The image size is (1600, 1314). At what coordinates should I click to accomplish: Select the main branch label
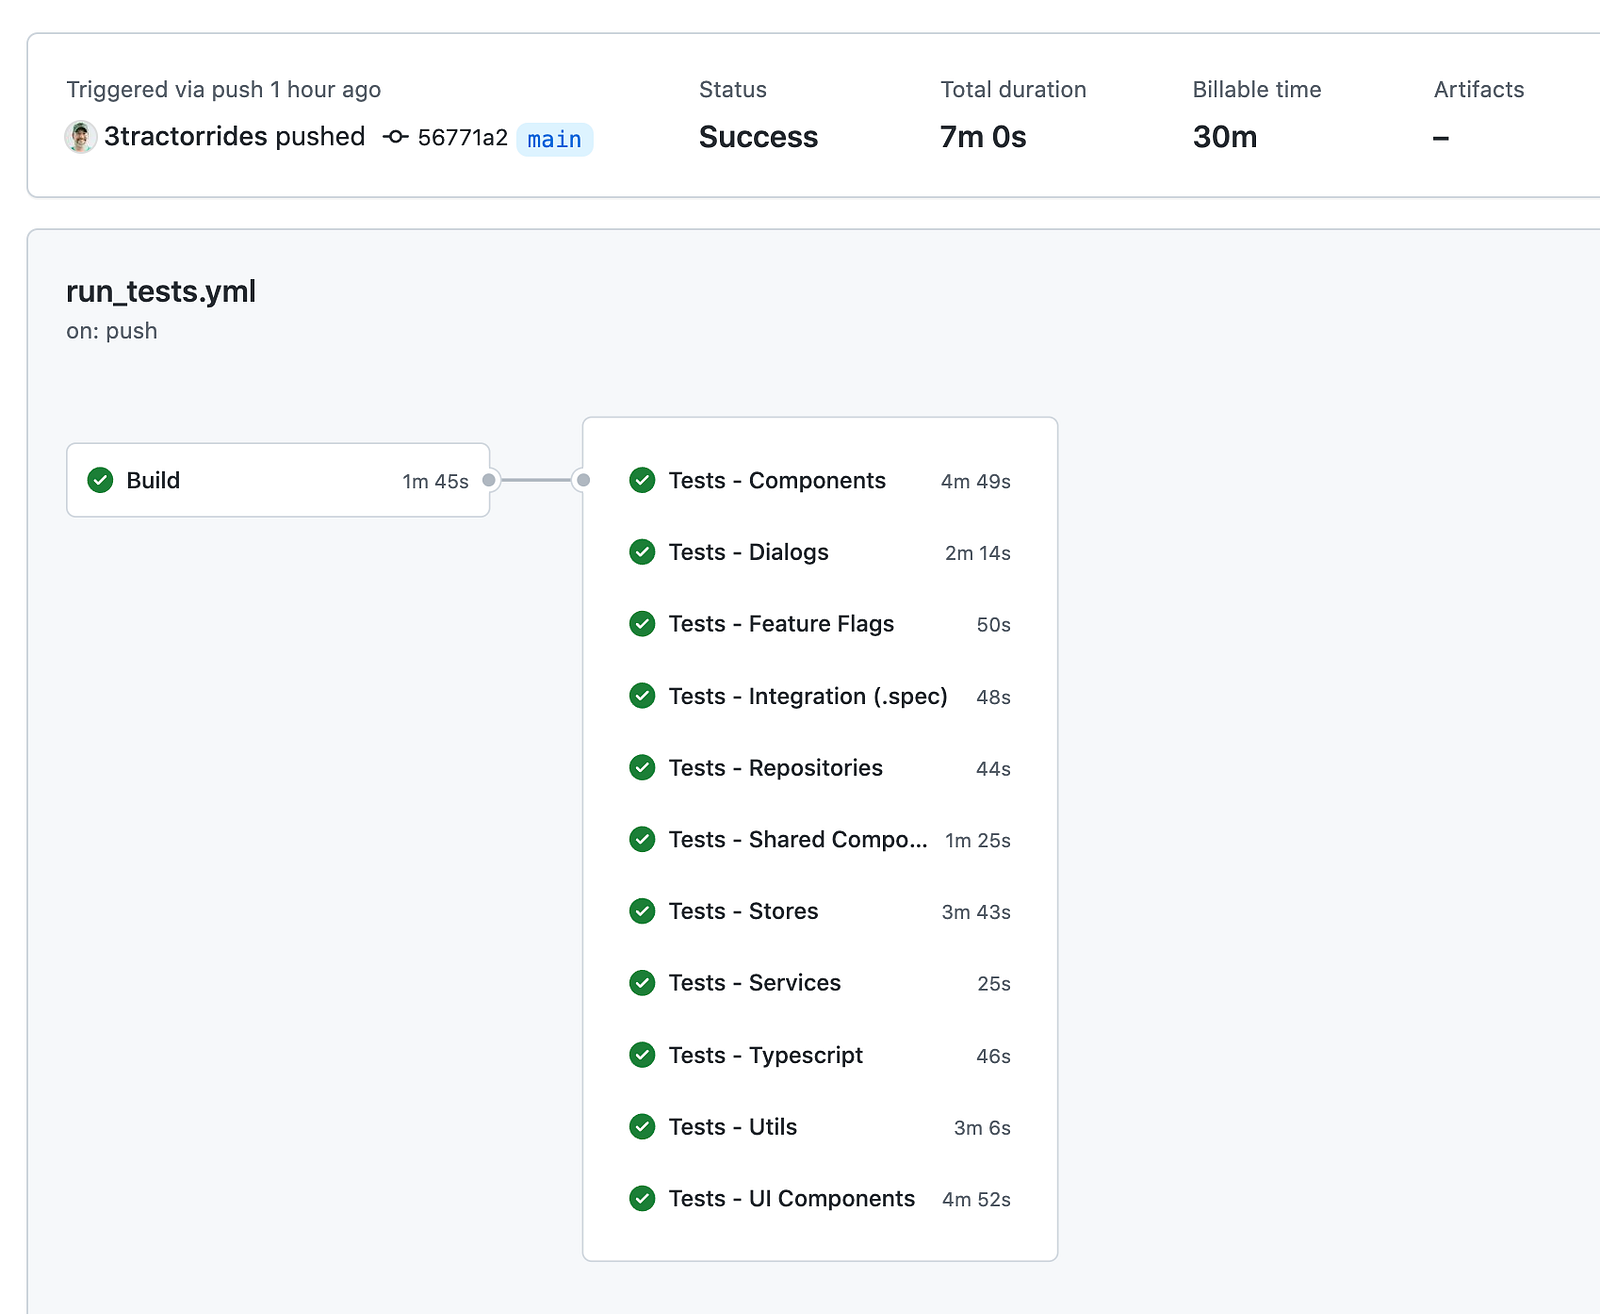tap(555, 139)
